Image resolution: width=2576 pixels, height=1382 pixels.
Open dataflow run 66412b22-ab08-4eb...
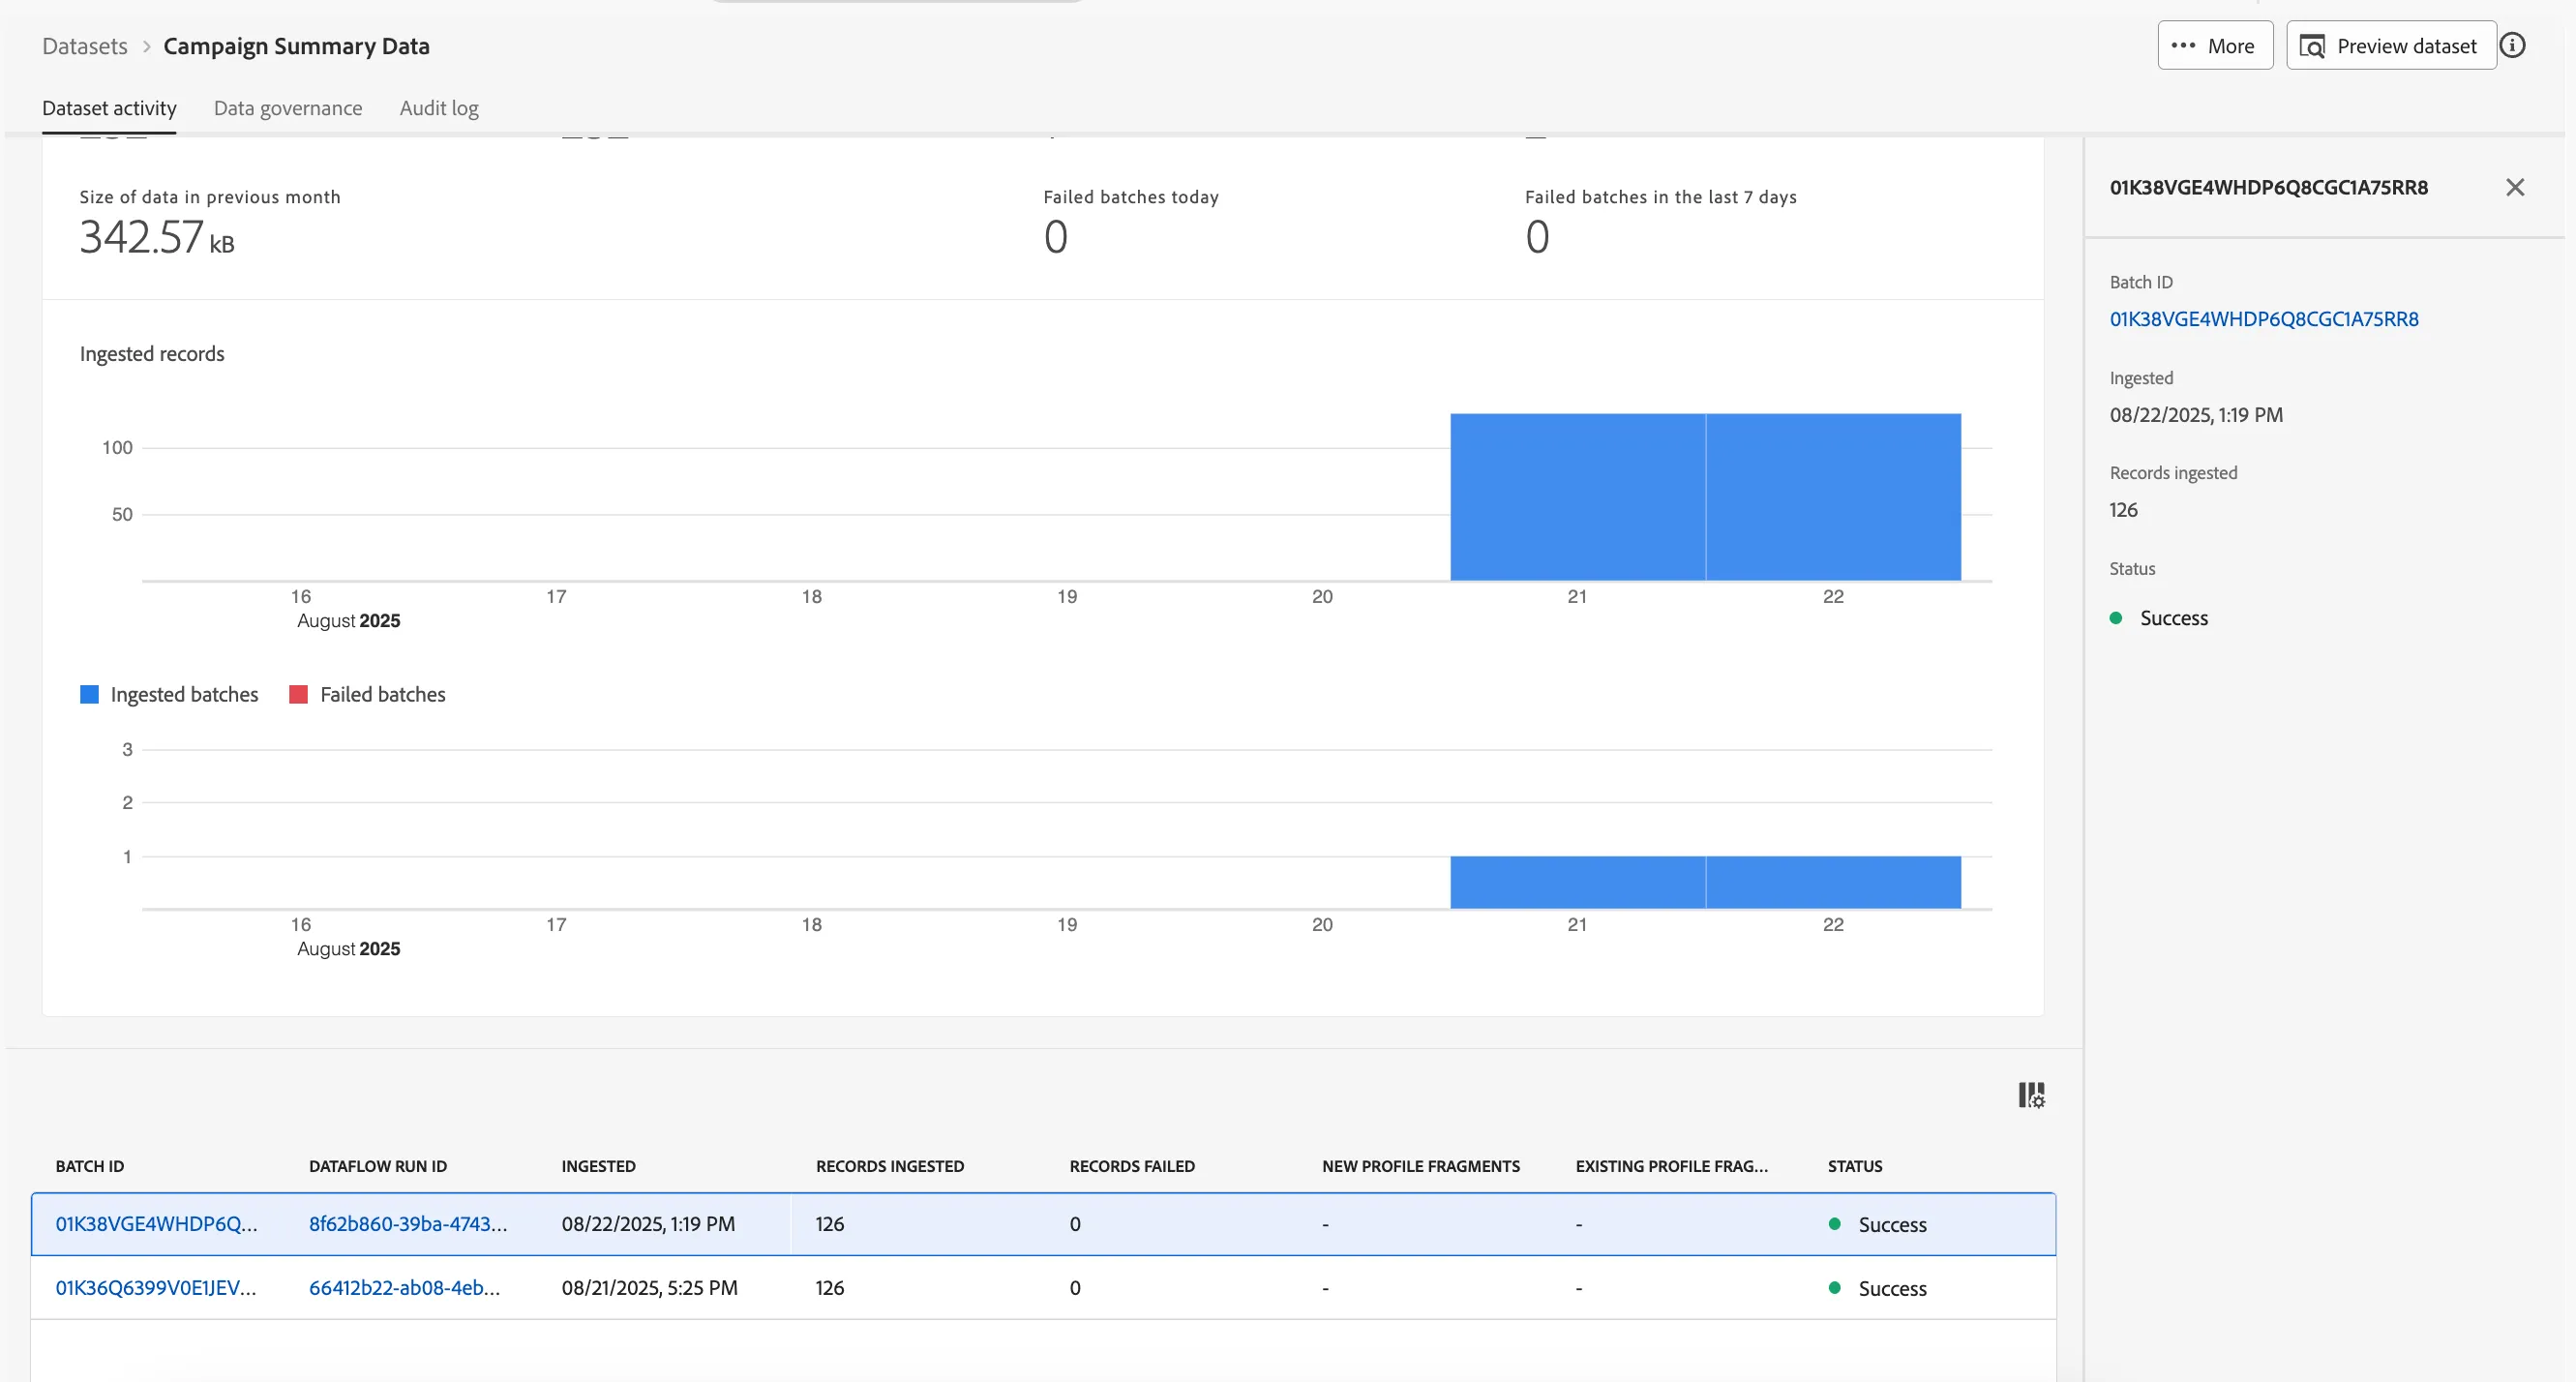pos(404,1288)
